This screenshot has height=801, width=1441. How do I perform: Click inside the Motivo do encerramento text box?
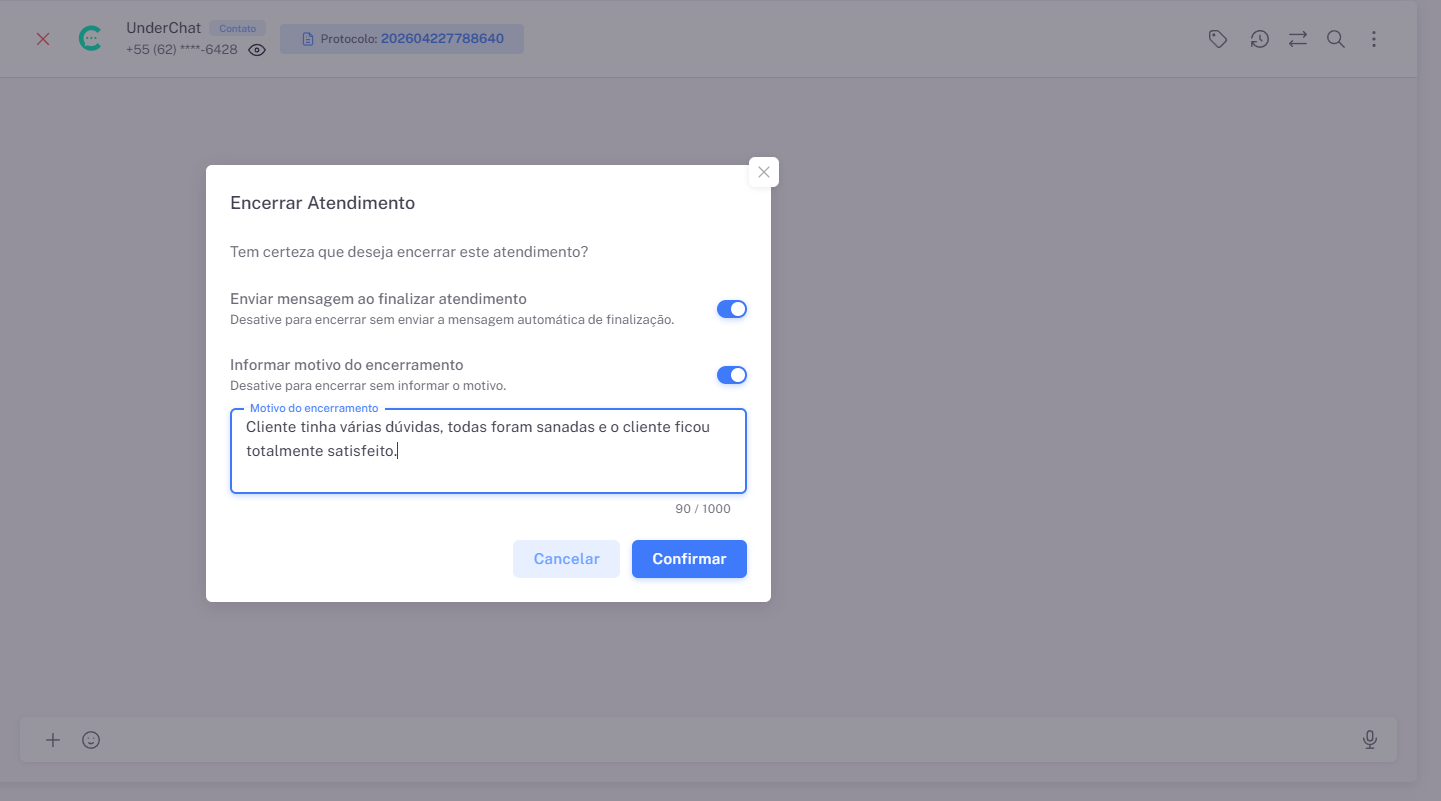pyautogui.click(x=488, y=452)
